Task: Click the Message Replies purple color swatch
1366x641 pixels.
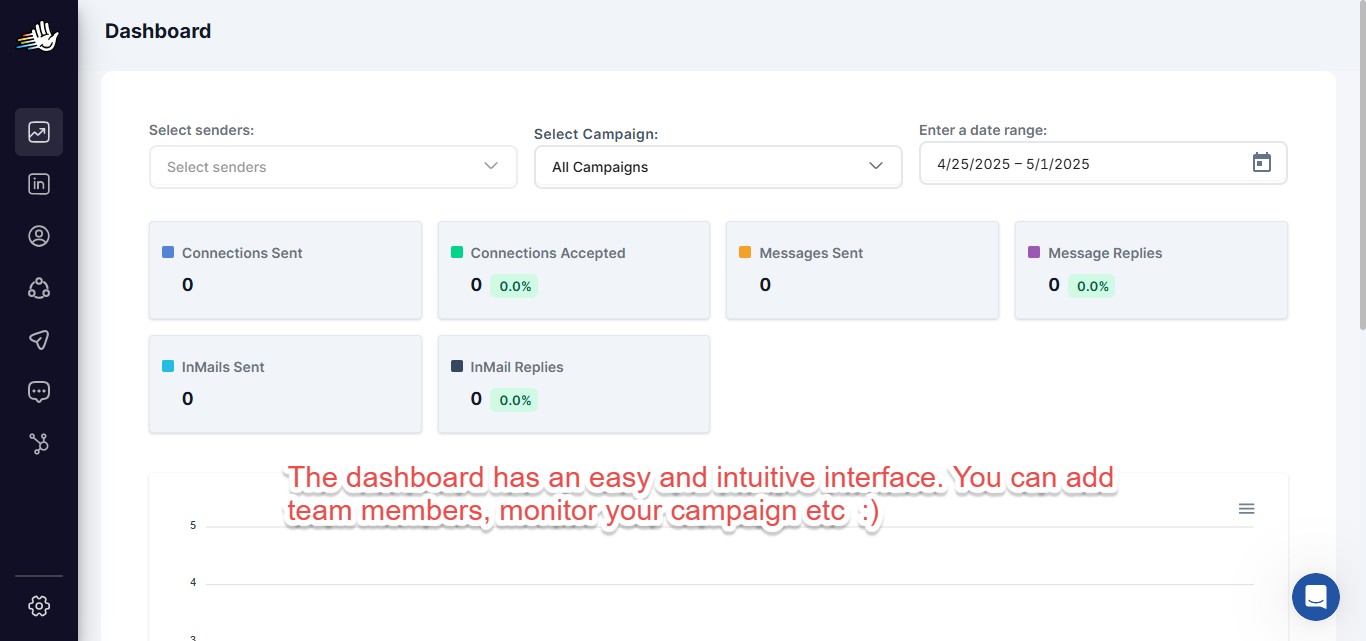Action: click(x=1034, y=252)
